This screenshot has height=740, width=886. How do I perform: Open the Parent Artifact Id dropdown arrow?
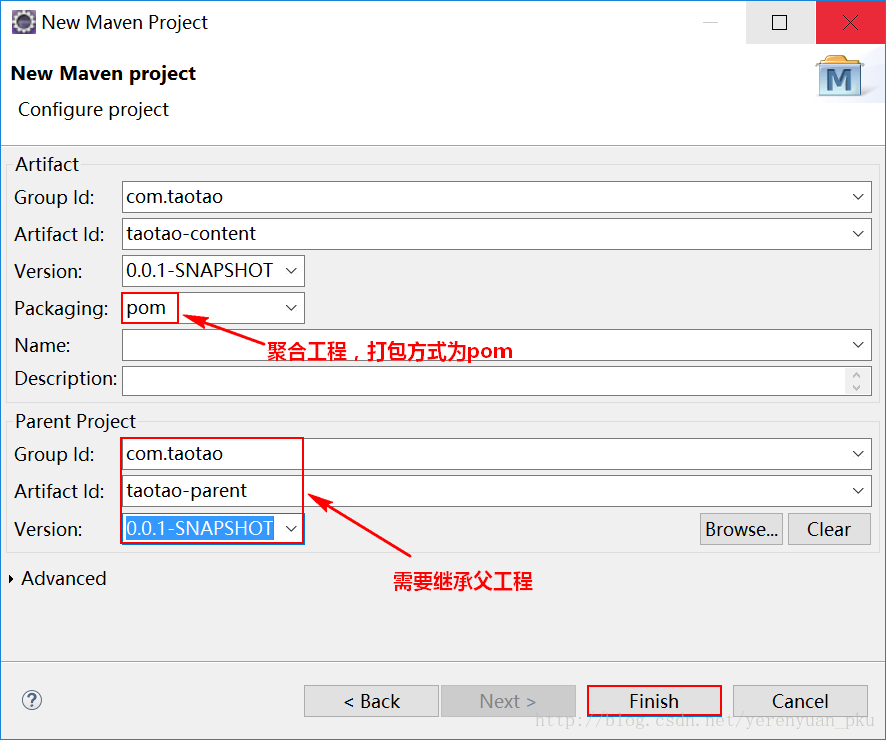858,491
